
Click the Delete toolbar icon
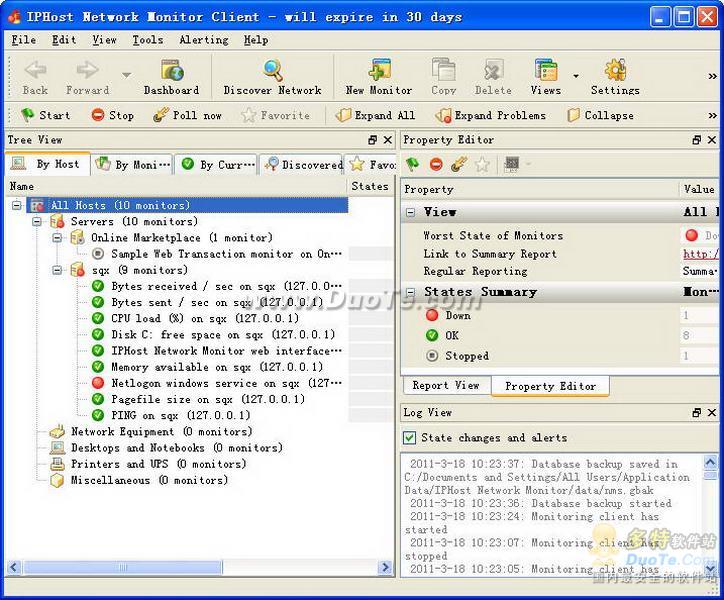(x=493, y=77)
